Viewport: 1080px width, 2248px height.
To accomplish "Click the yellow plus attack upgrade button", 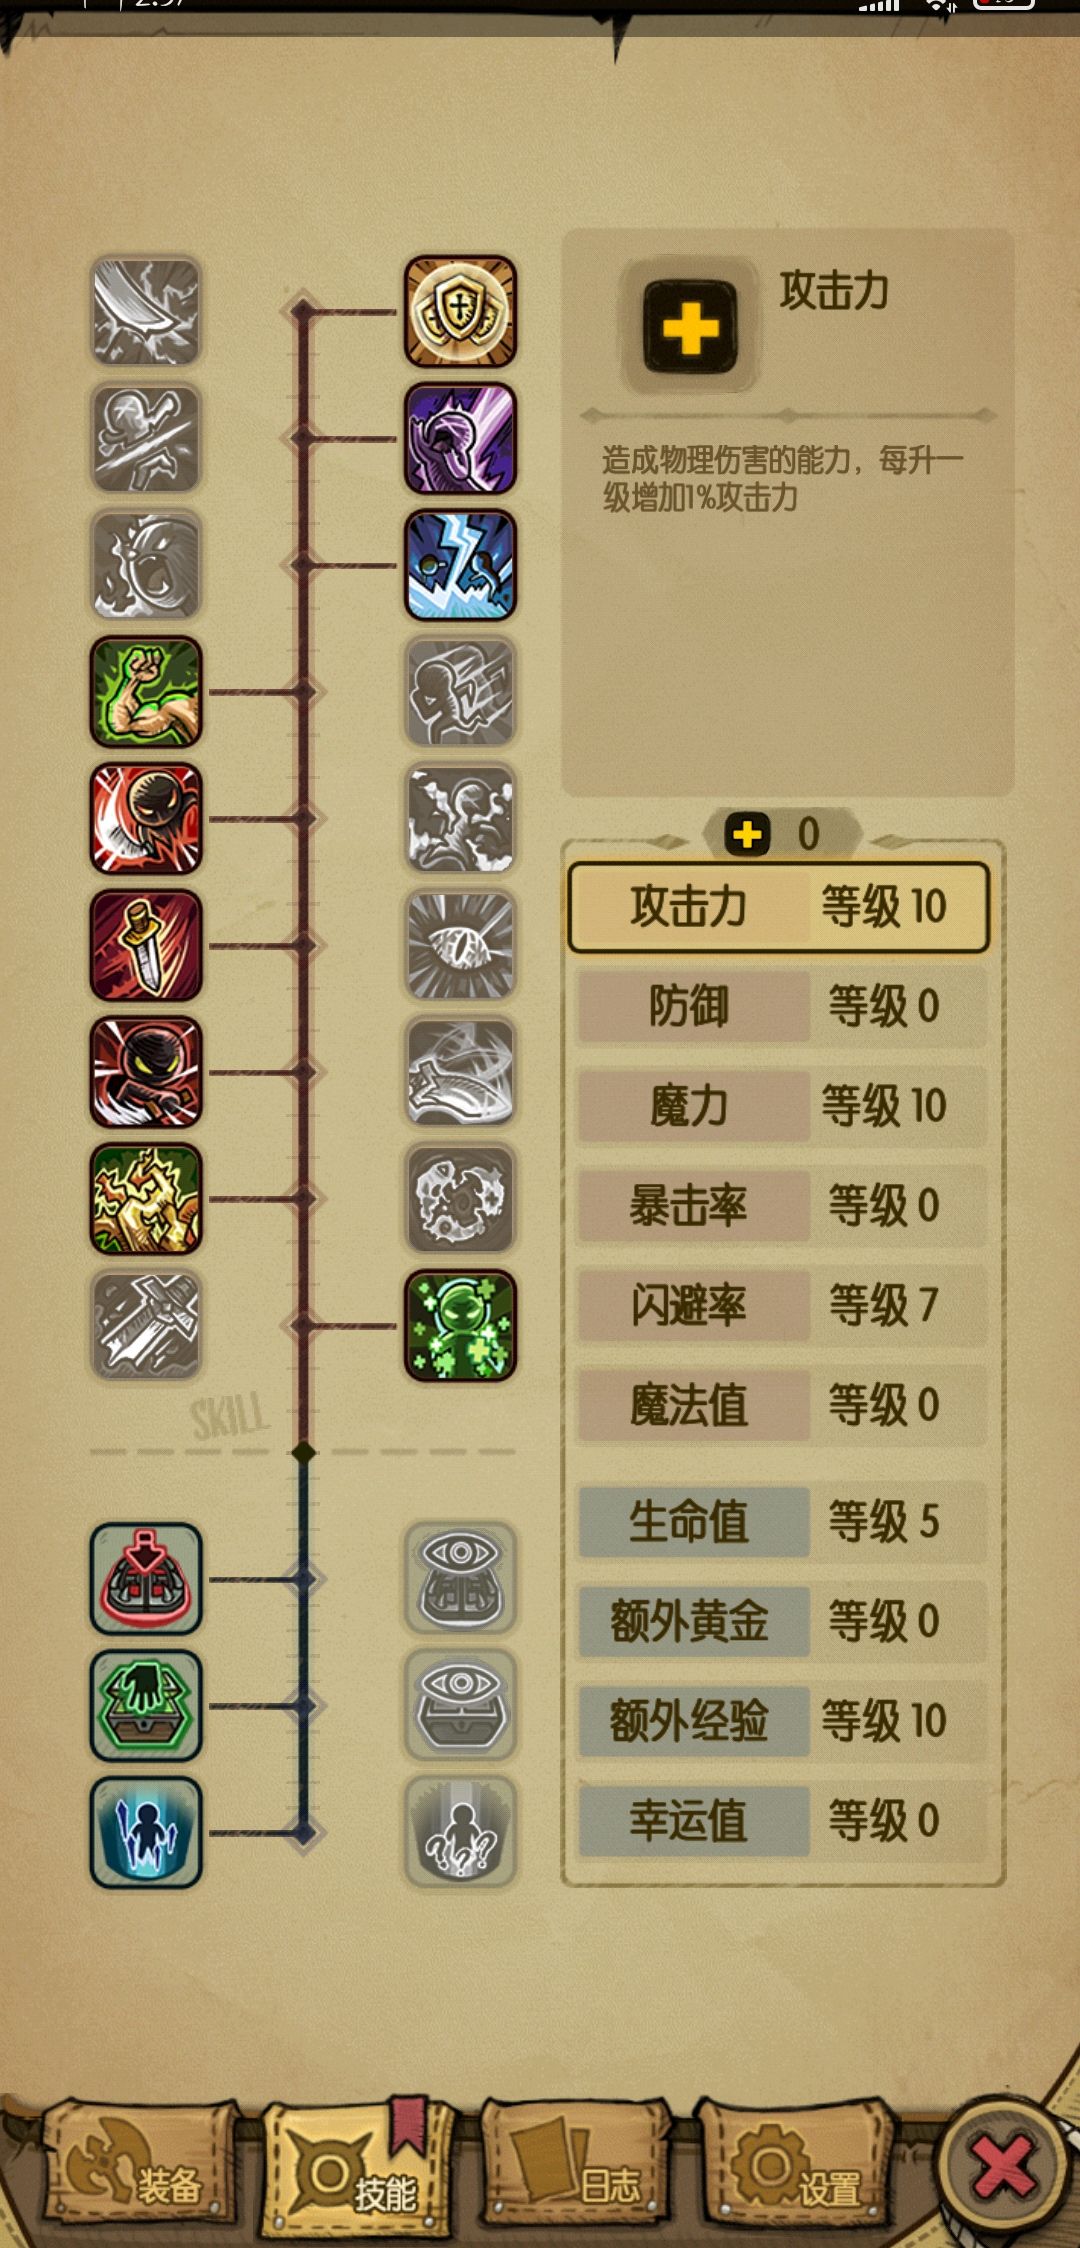I will coord(690,327).
